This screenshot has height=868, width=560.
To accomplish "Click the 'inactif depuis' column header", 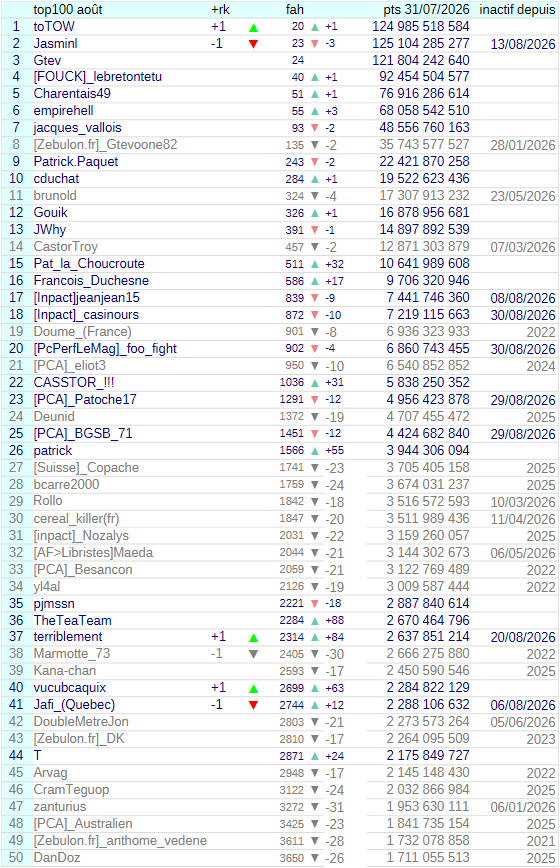I will (517, 9).
